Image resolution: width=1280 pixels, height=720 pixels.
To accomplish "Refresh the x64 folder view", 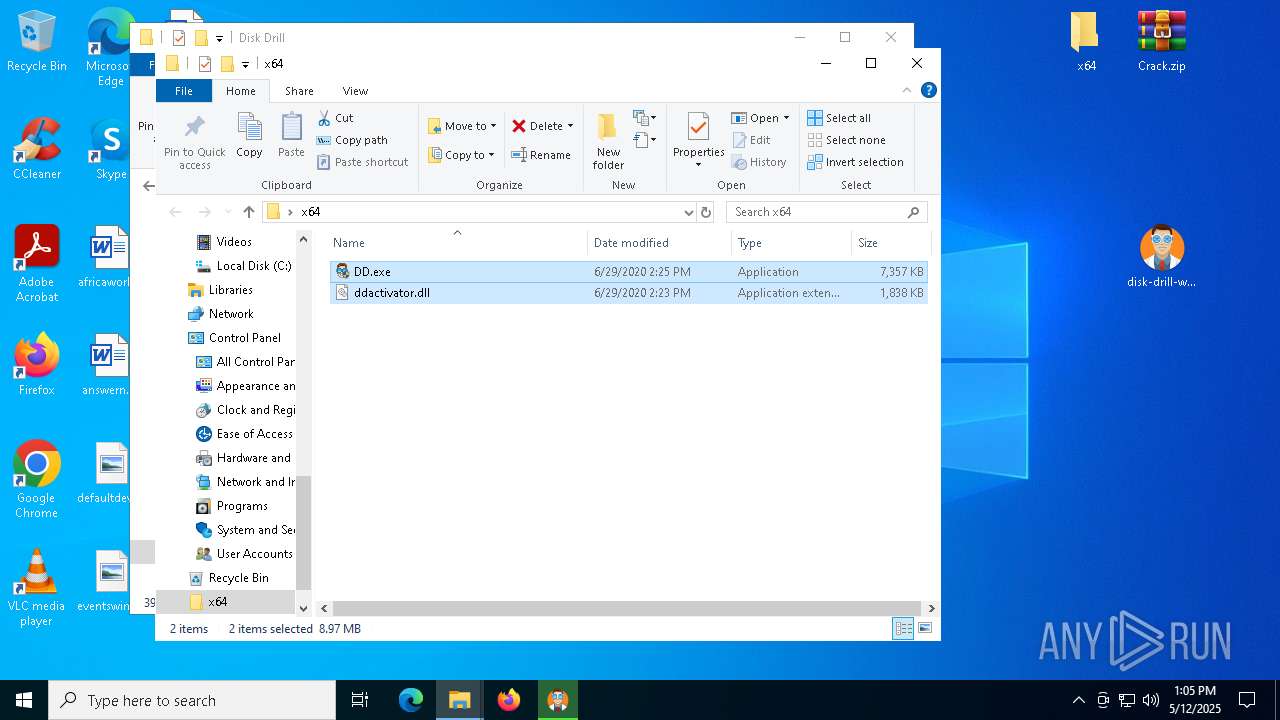I will (x=706, y=212).
